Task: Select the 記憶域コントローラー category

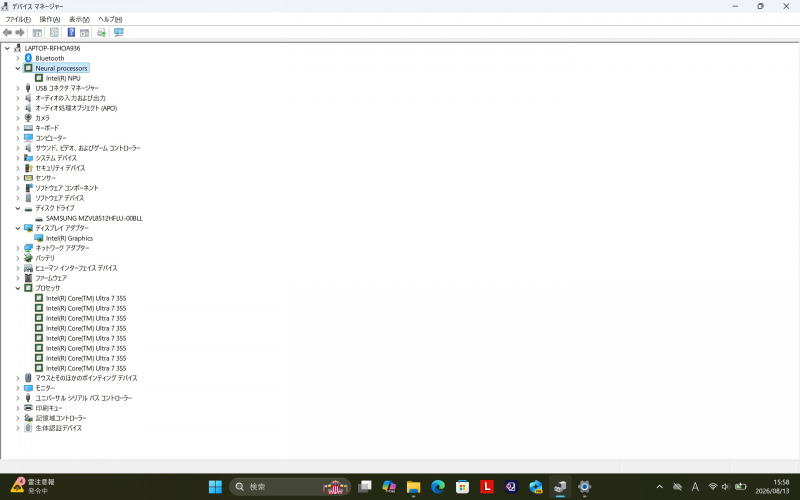Action: click(61, 418)
